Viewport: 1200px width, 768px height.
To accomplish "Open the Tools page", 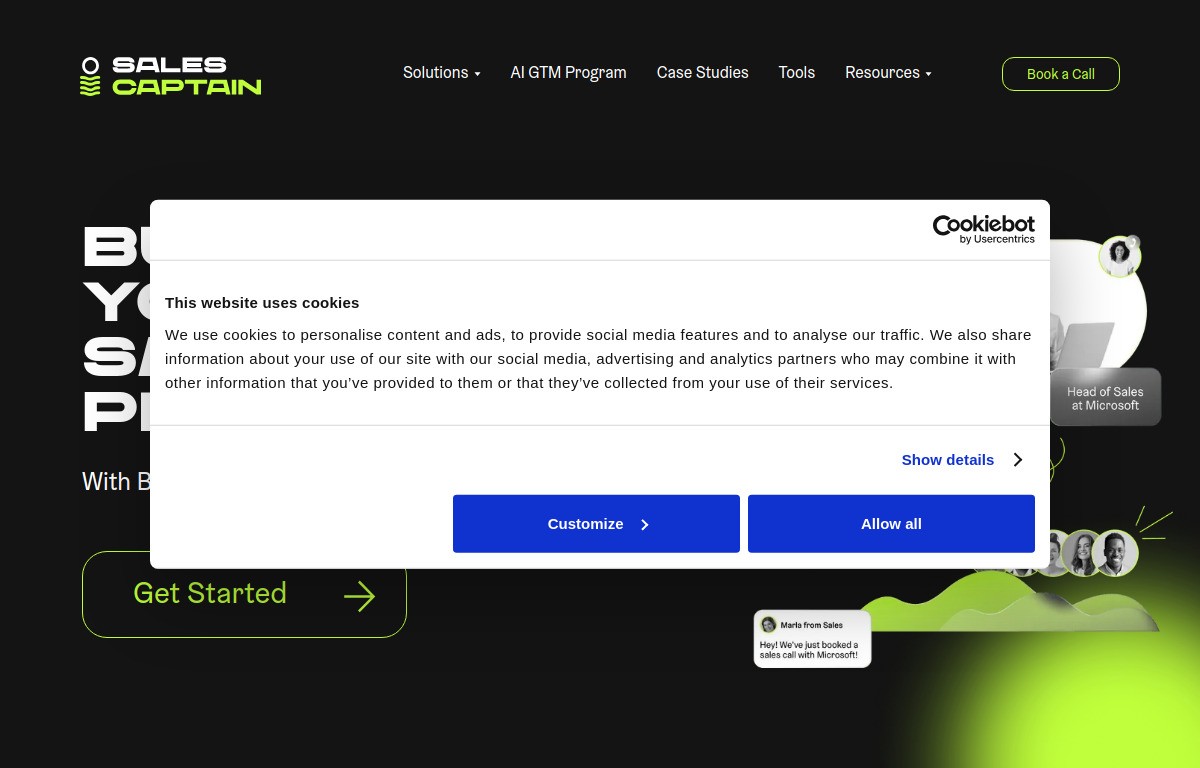I will [796, 73].
